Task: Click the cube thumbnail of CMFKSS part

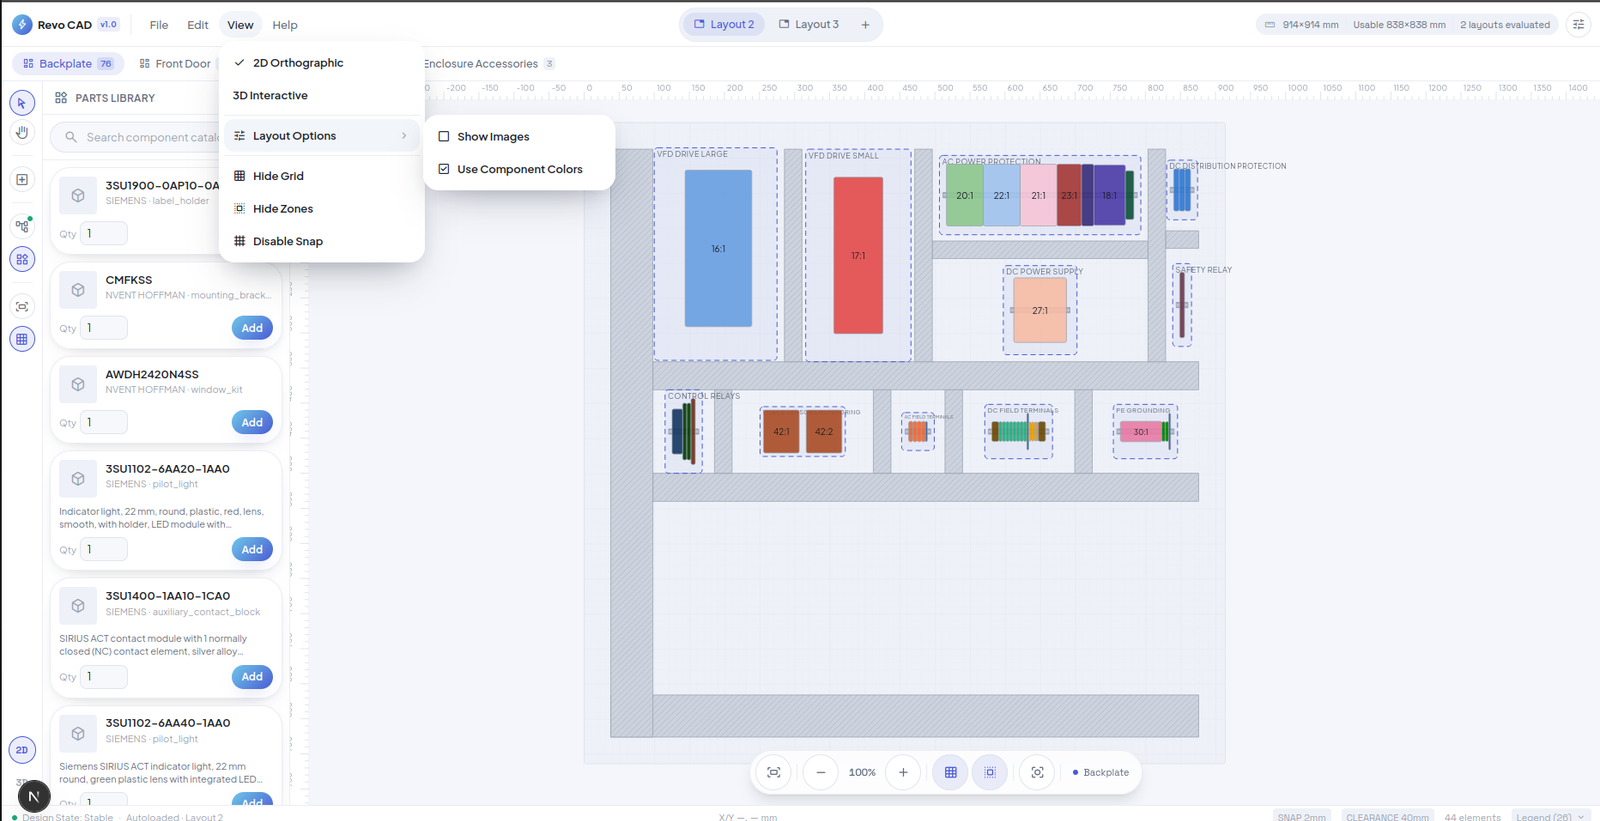Action: click(x=78, y=290)
